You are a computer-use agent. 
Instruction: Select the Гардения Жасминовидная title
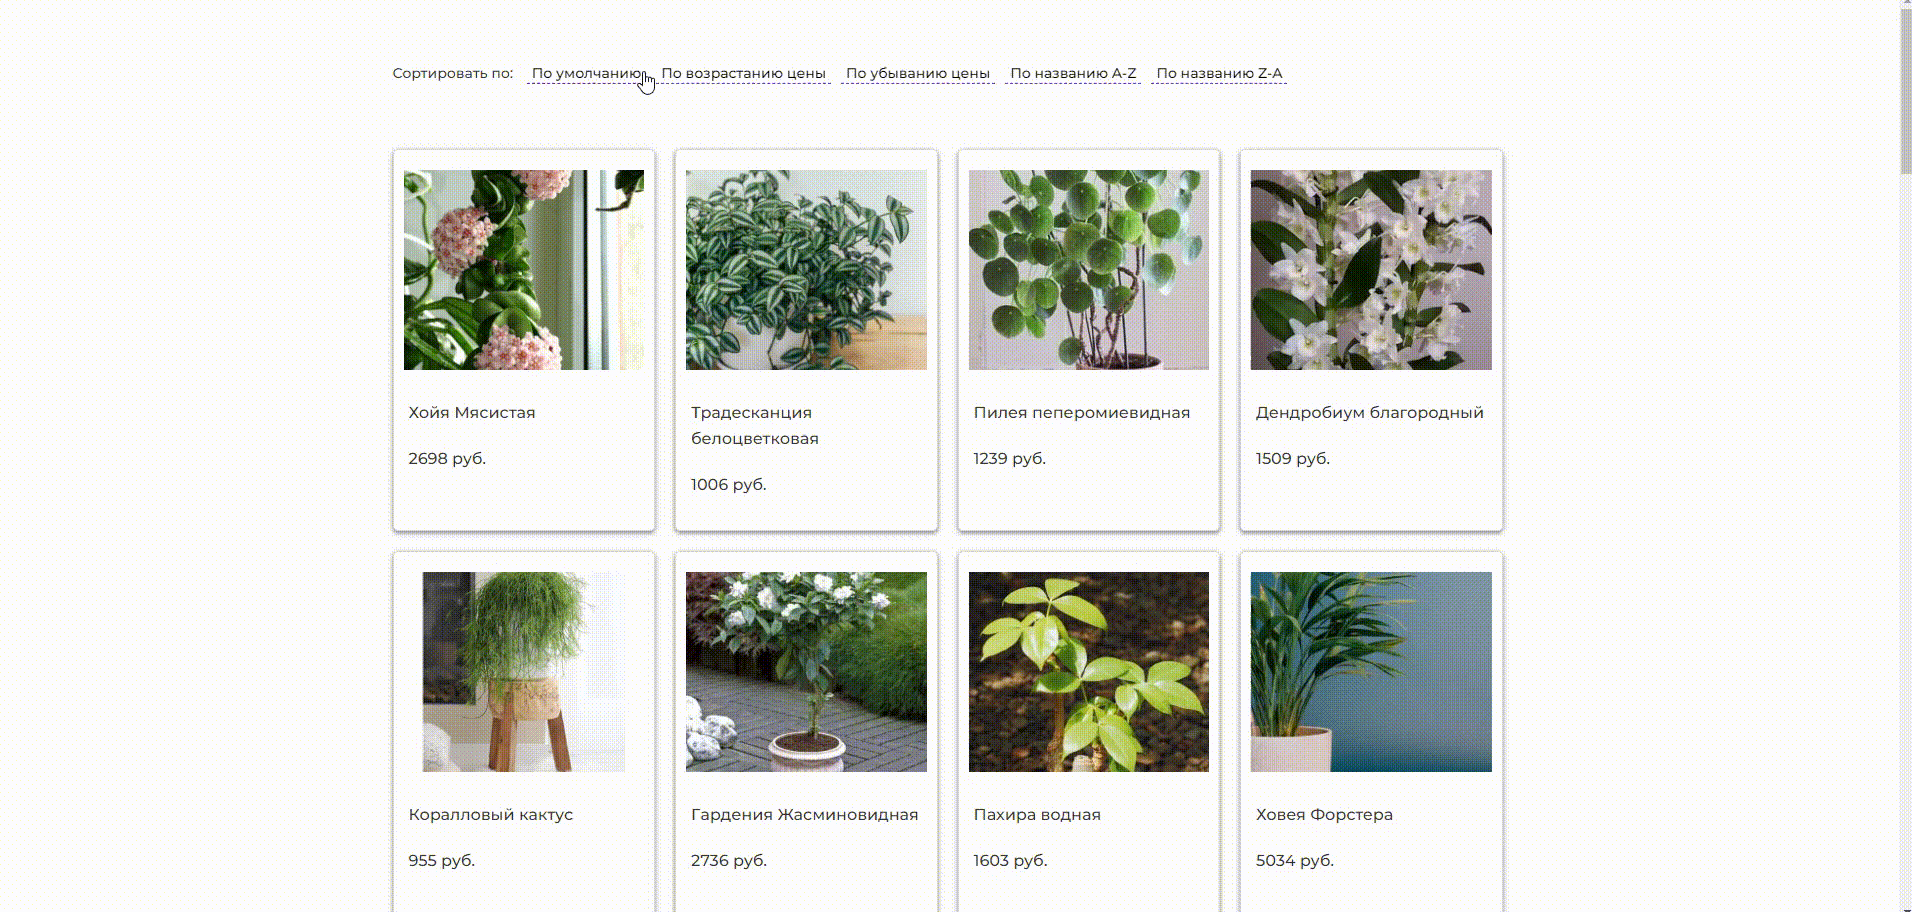point(805,814)
